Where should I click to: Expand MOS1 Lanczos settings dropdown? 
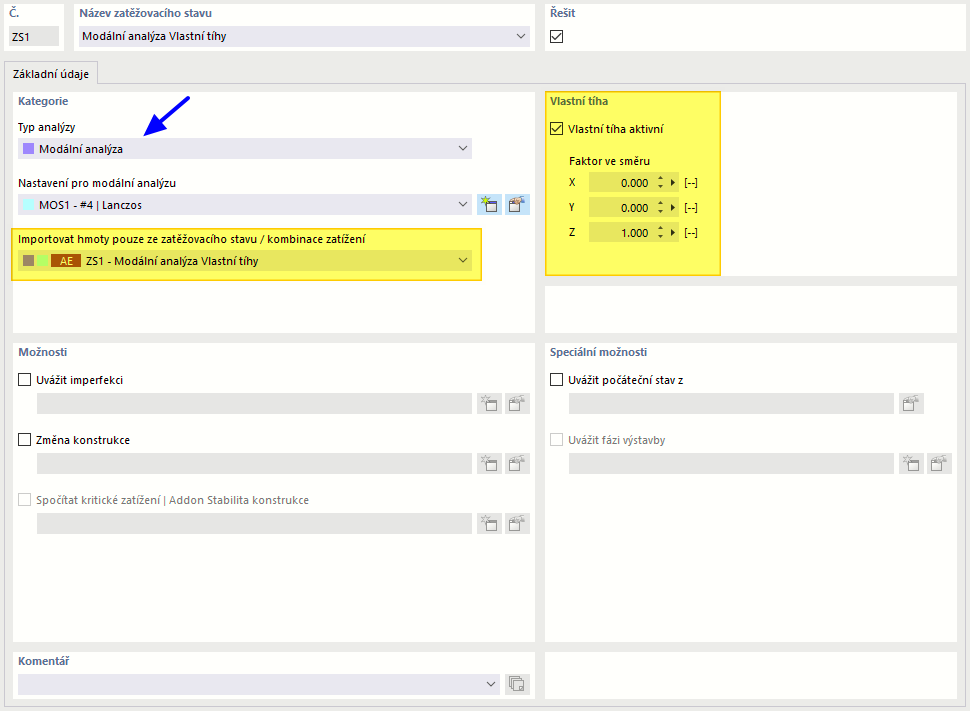(x=245, y=205)
